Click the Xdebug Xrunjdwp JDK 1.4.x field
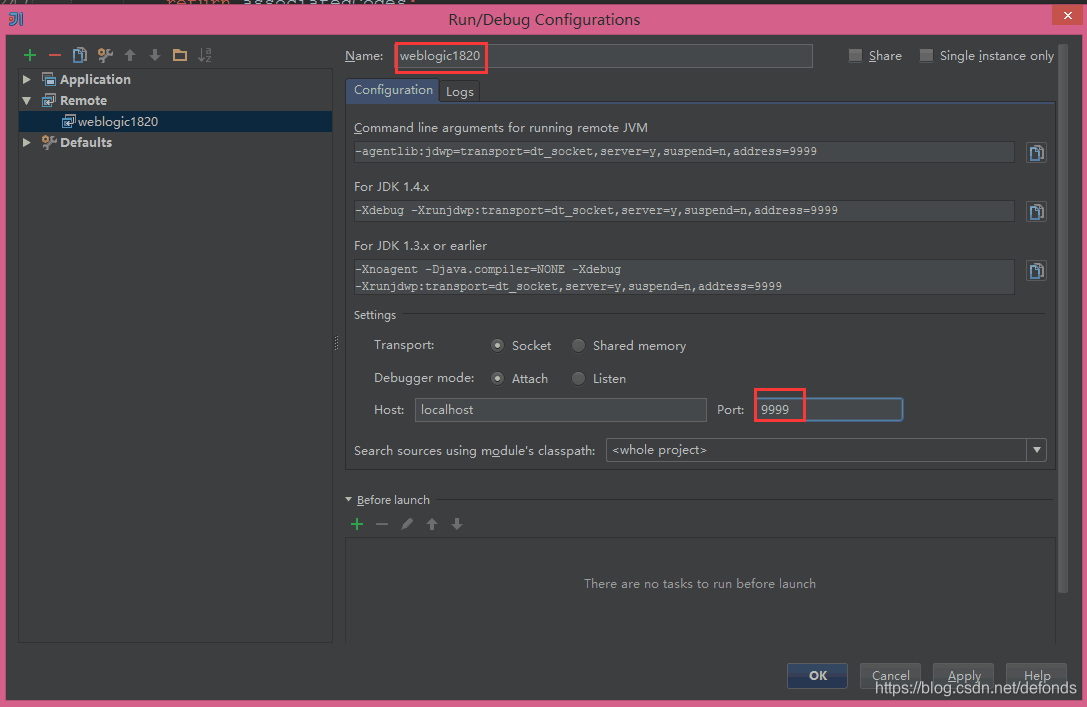1087x707 pixels. click(684, 211)
